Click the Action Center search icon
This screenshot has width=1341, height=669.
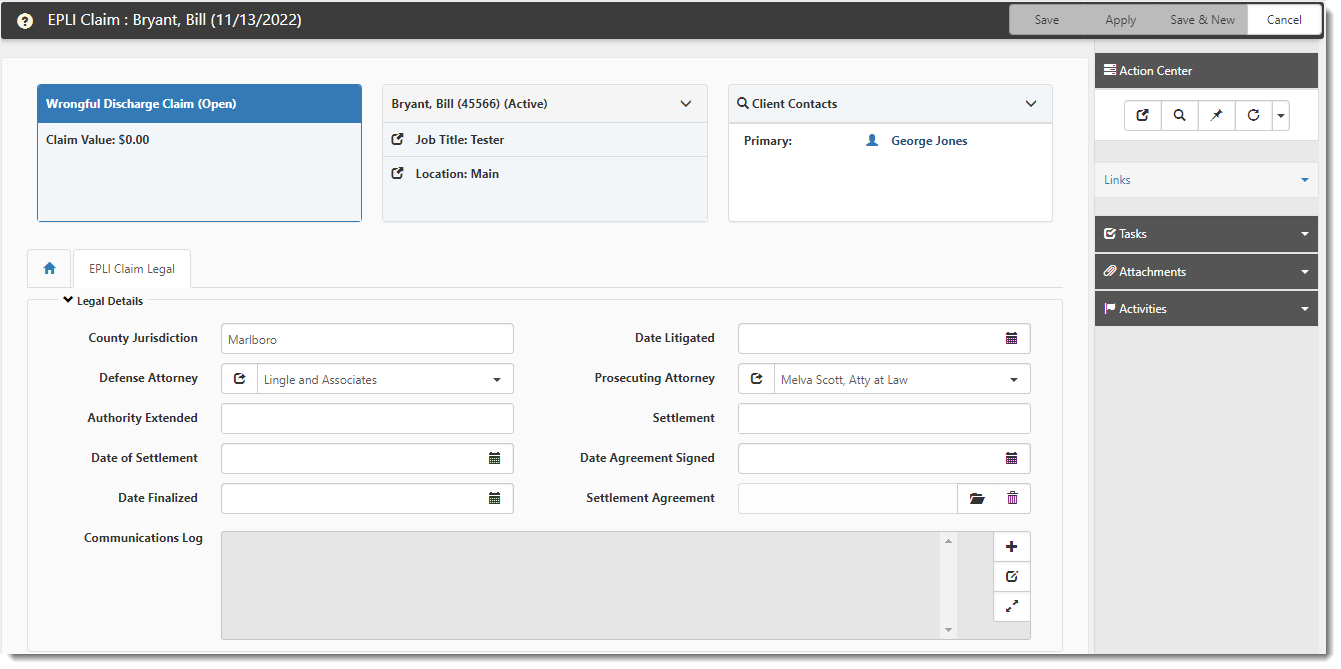(x=1180, y=116)
